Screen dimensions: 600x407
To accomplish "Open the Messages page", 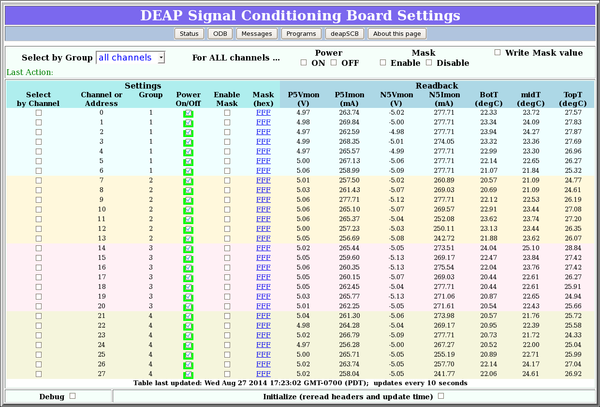I will (256, 34).
